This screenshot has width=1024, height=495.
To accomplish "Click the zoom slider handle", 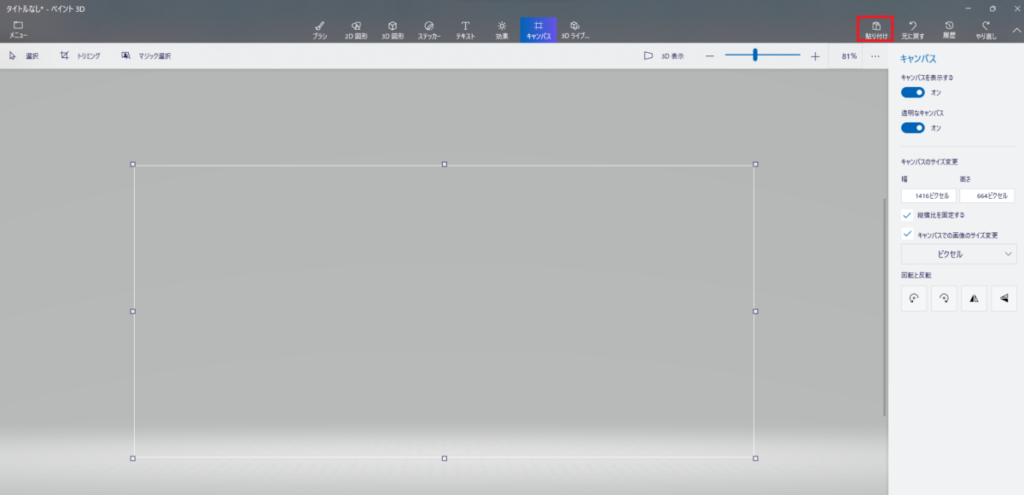I will pyautogui.click(x=755, y=55).
